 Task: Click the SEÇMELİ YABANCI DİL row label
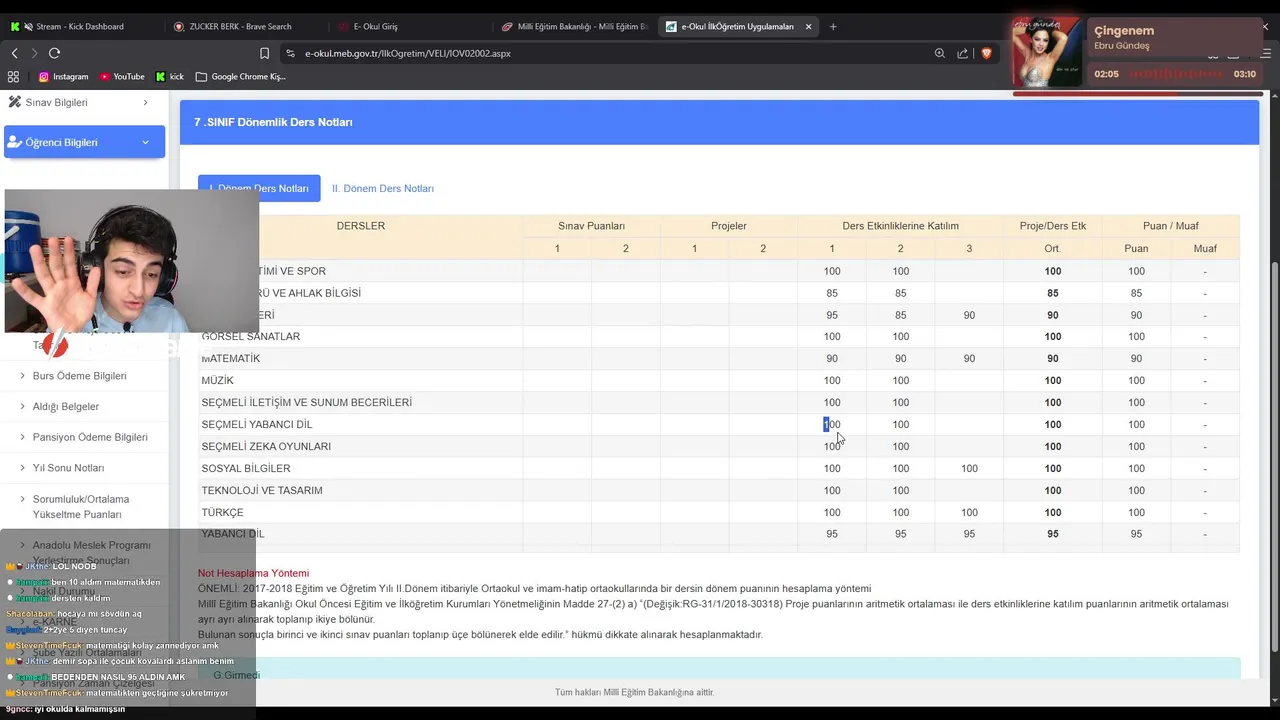[x=257, y=425]
